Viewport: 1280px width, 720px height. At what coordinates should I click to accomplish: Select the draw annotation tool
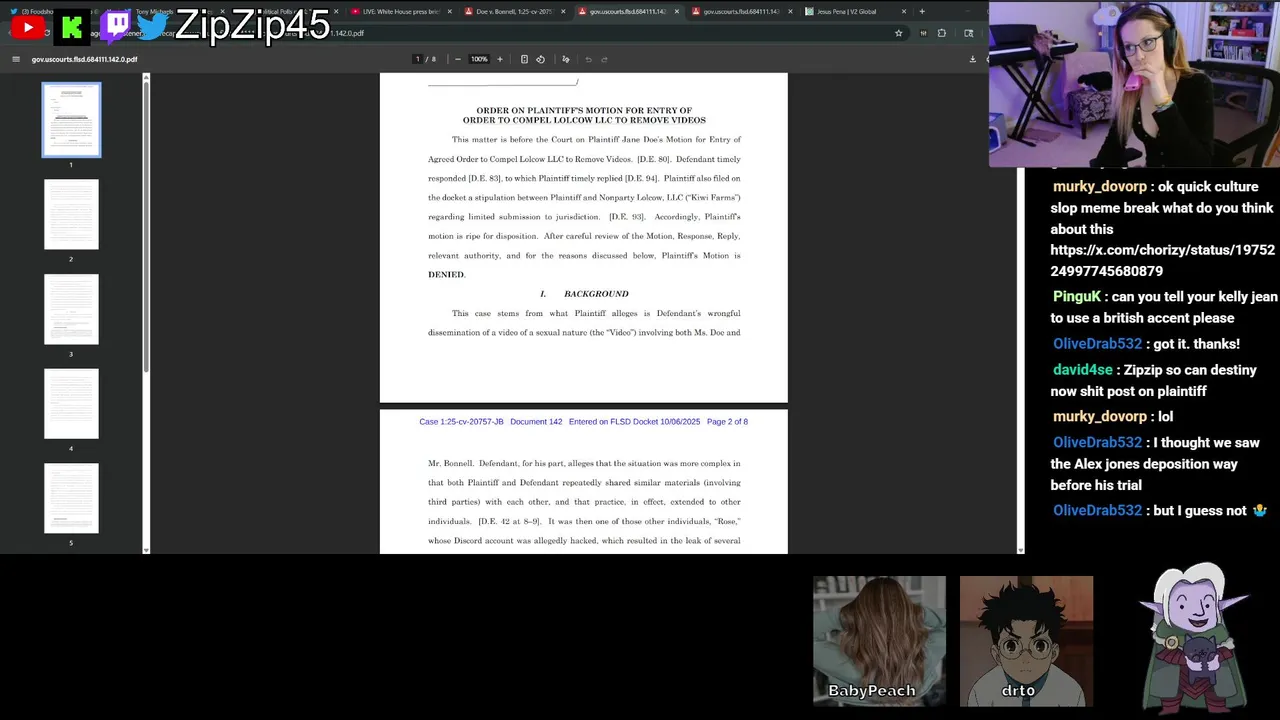point(565,59)
